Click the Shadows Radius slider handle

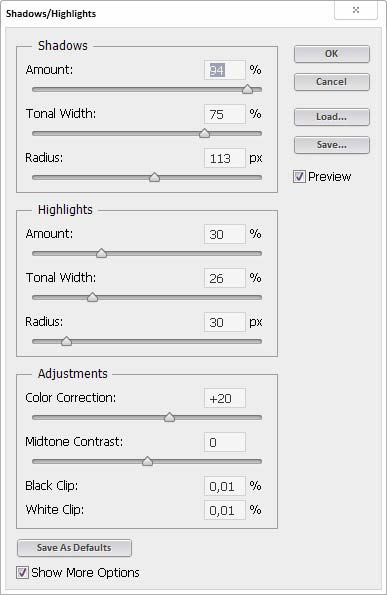pos(154,177)
